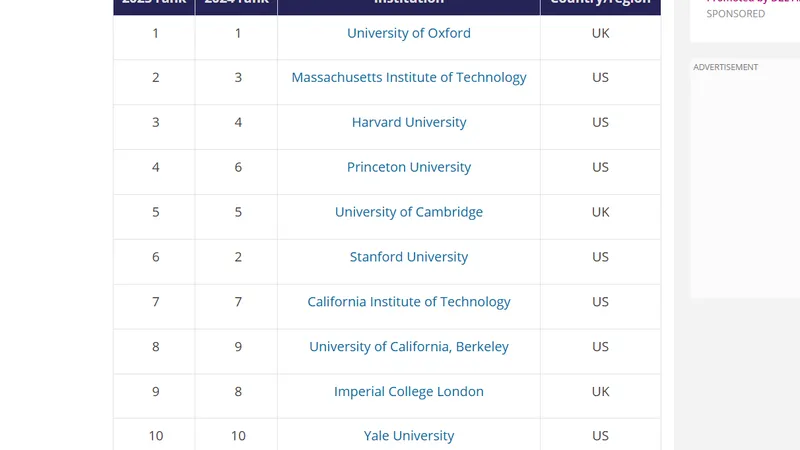Open the California Institute of Technology link
800x450 pixels.
point(409,302)
